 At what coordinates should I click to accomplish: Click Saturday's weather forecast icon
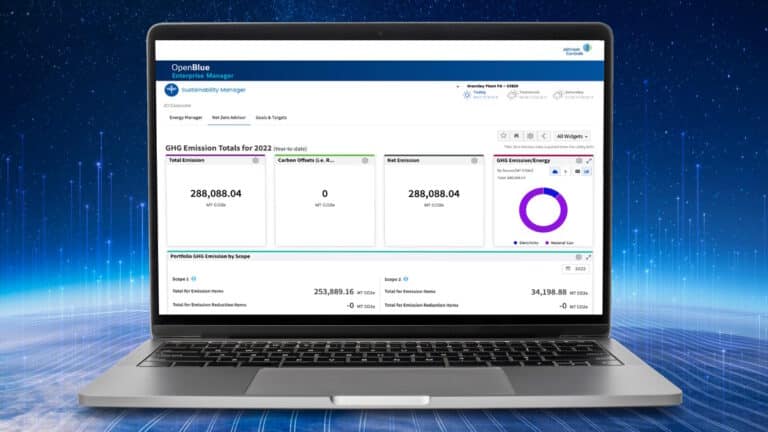[x=558, y=95]
